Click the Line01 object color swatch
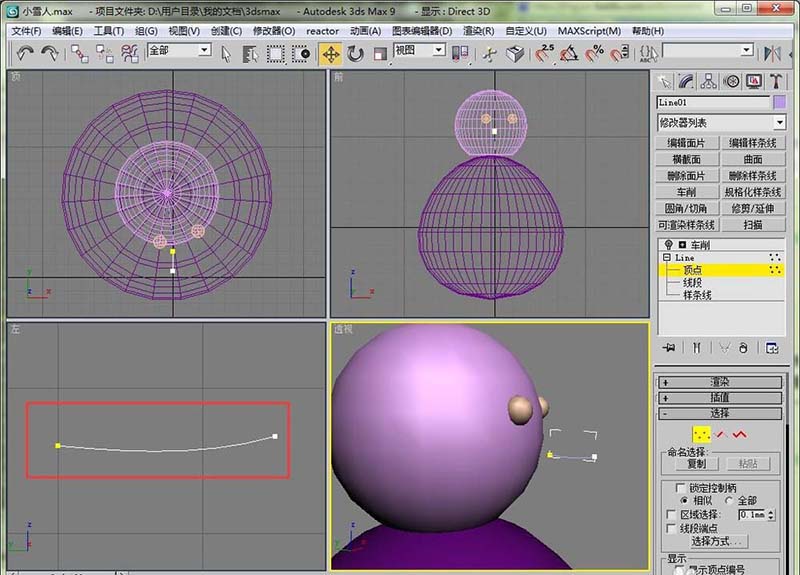 [780, 102]
